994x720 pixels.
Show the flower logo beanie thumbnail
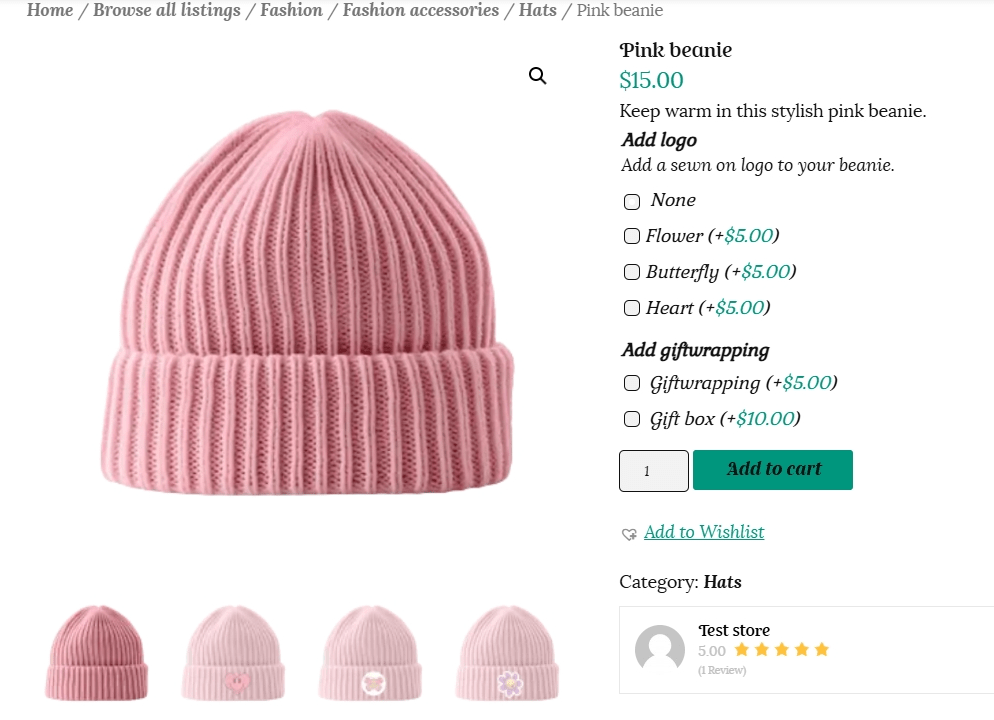(x=507, y=652)
